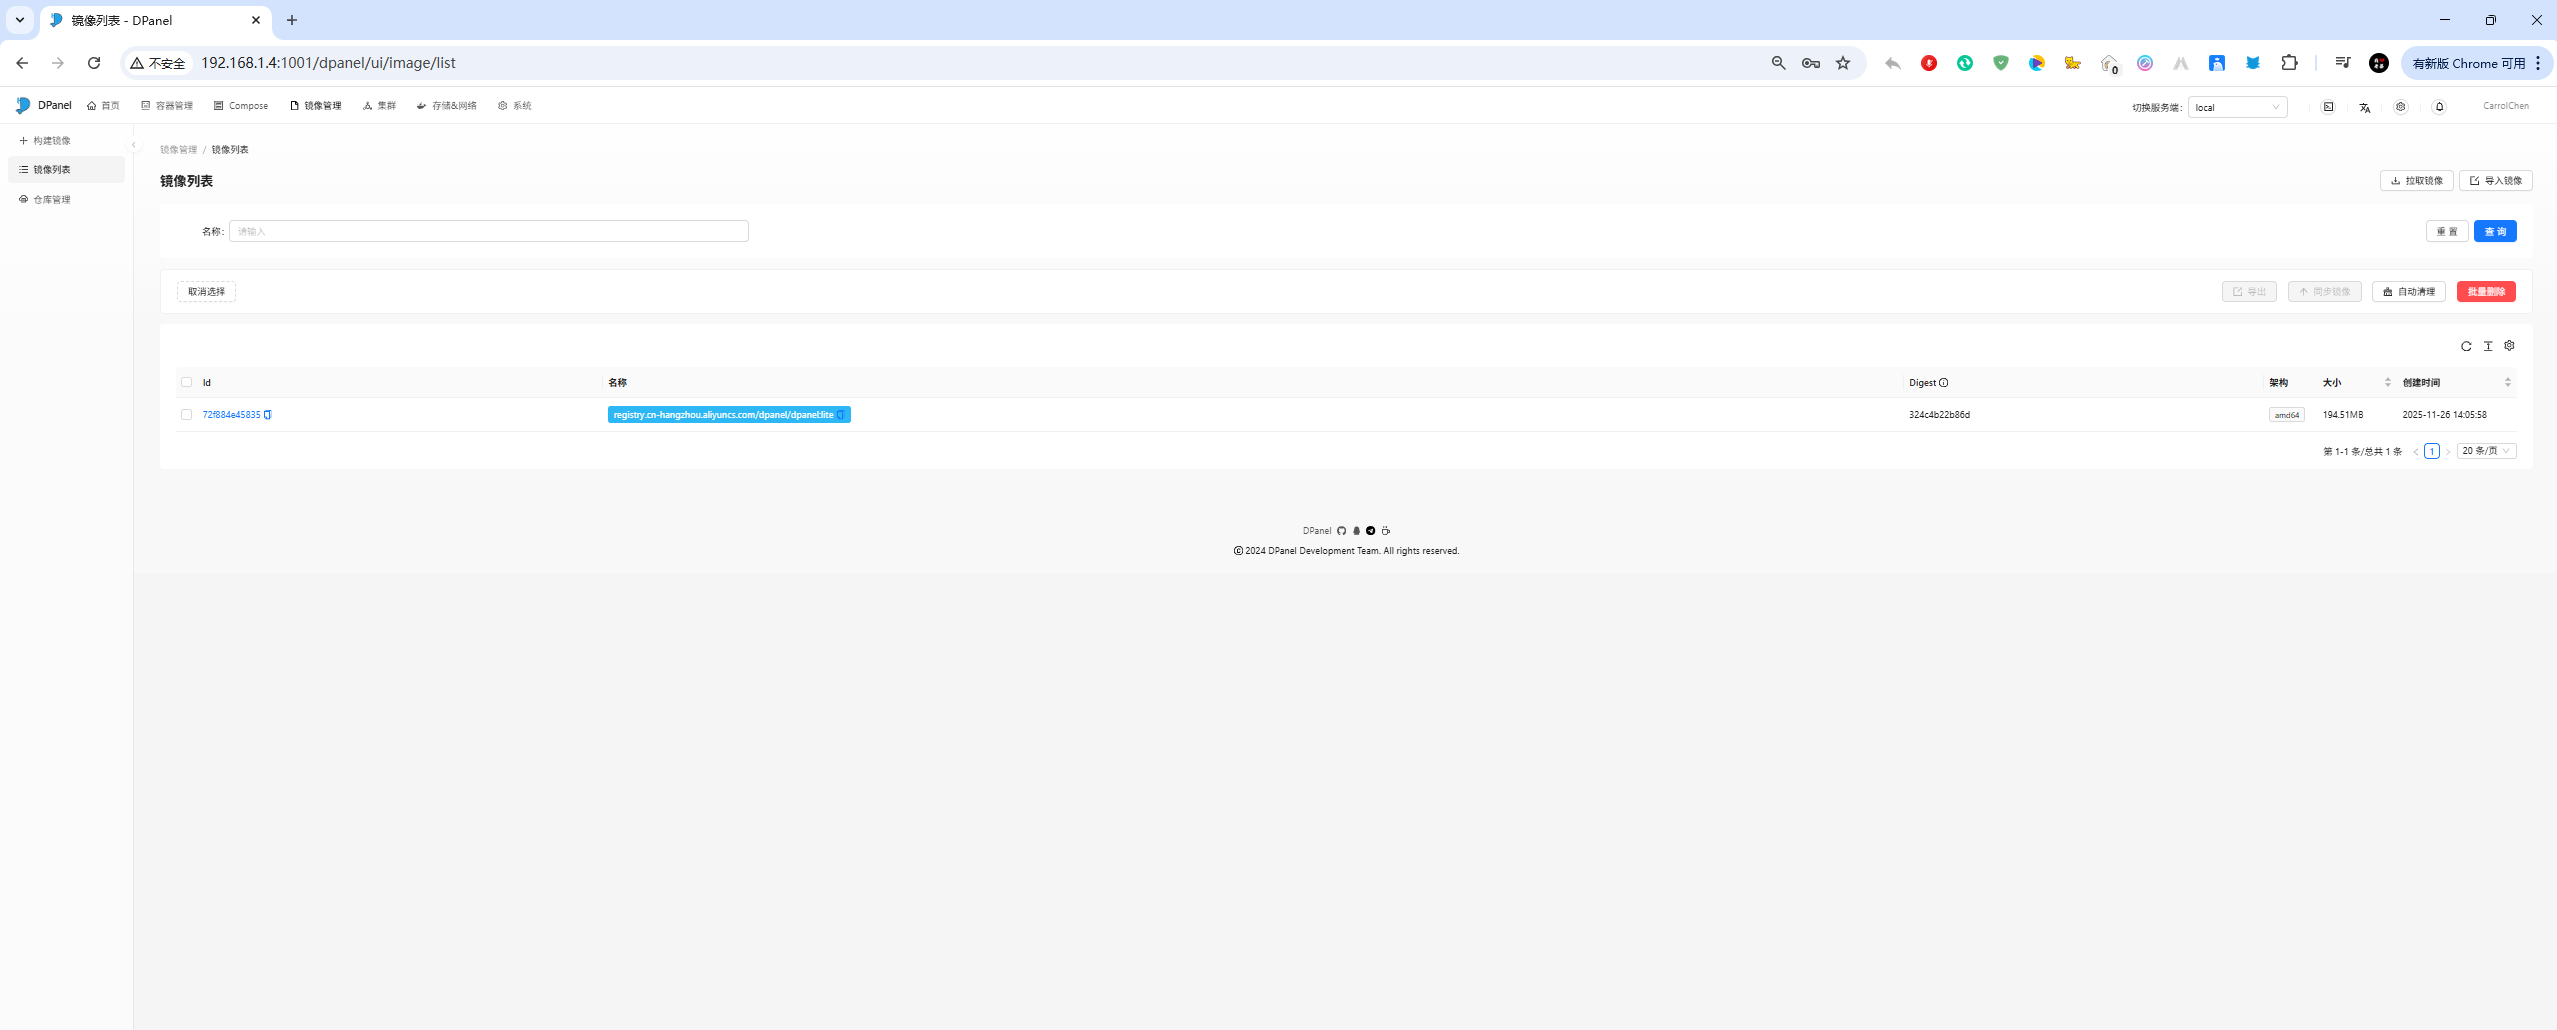This screenshot has height=1030, width=2557.
Task: Select all images via header checkbox
Action: (186, 383)
